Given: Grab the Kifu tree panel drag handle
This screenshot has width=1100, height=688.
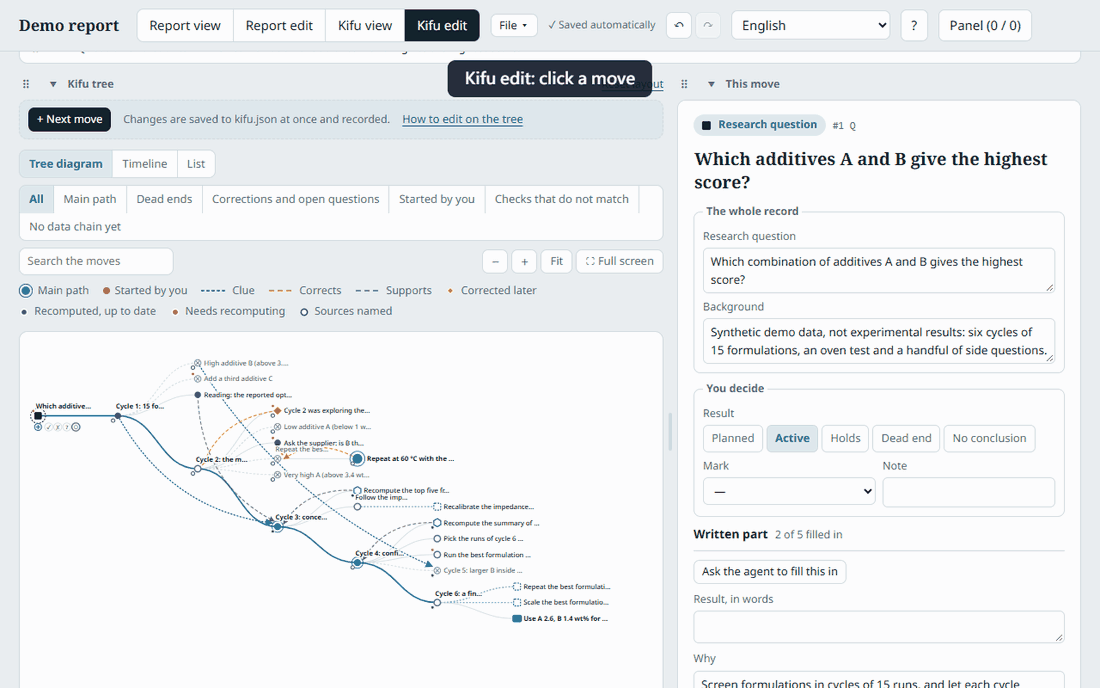Looking at the screenshot, I should 26,84.
